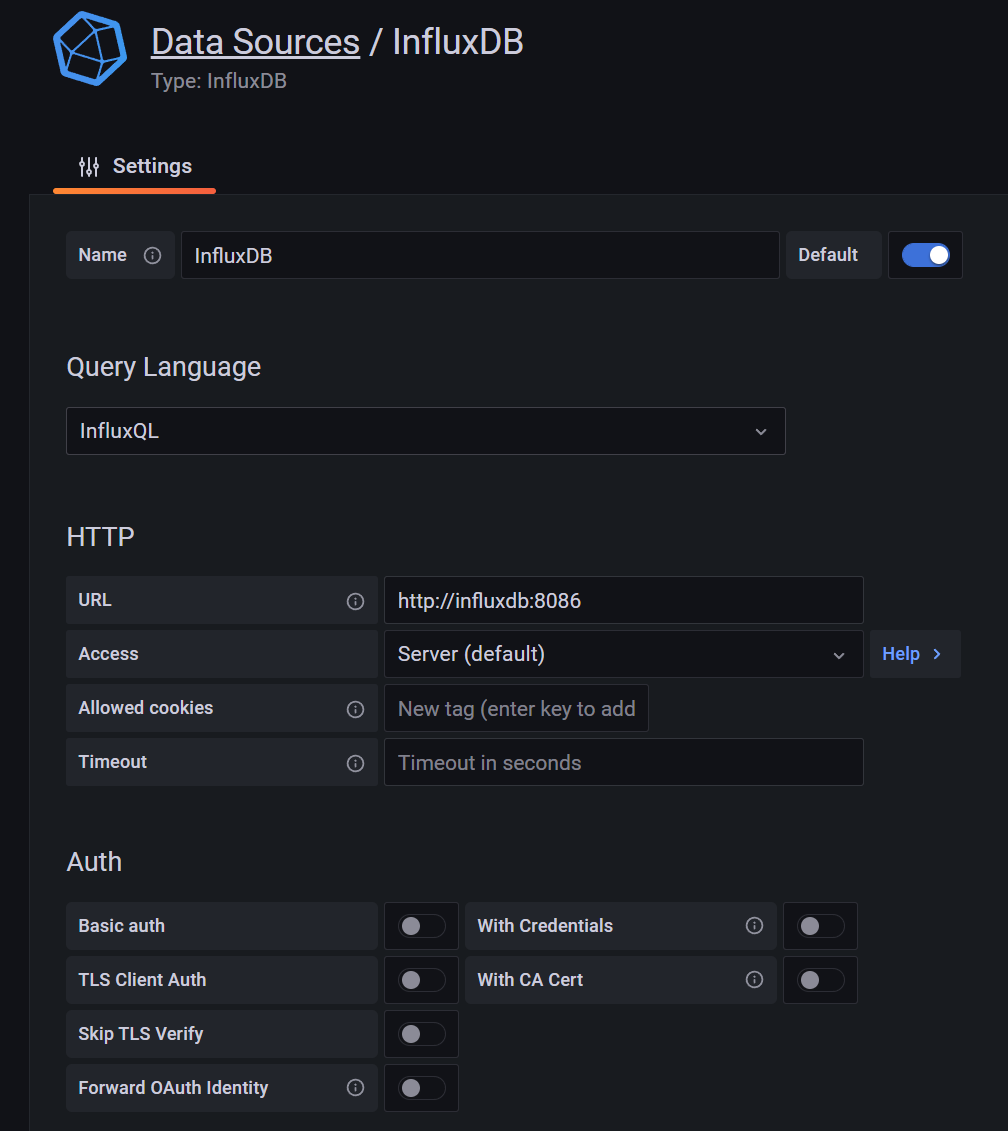Show info tooltip for URL field
The height and width of the screenshot is (1131, 1008).
(355, 601)
